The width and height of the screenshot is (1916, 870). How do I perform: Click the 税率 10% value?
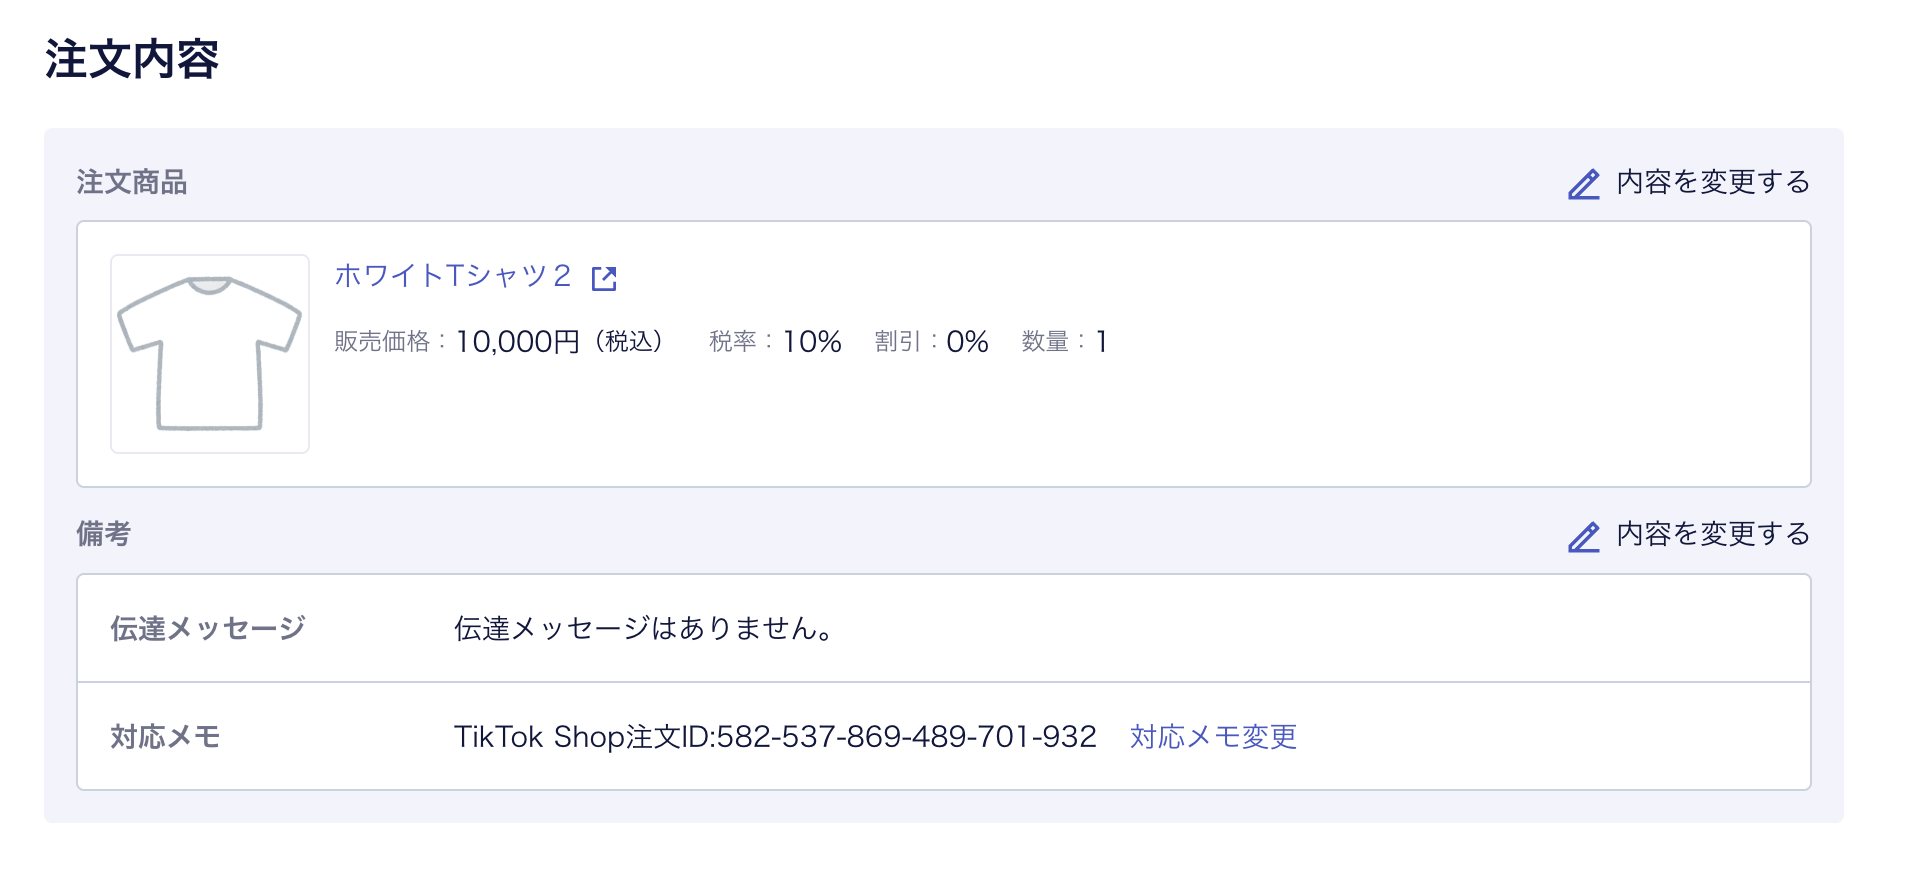click(x=812, y=342)
